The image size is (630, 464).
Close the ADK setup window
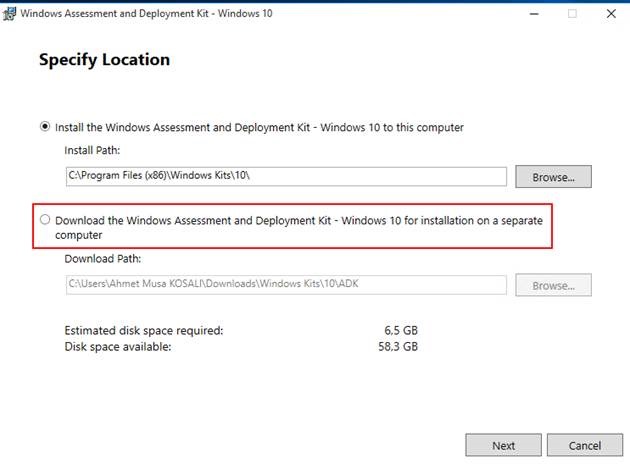(x=611, y=14)
